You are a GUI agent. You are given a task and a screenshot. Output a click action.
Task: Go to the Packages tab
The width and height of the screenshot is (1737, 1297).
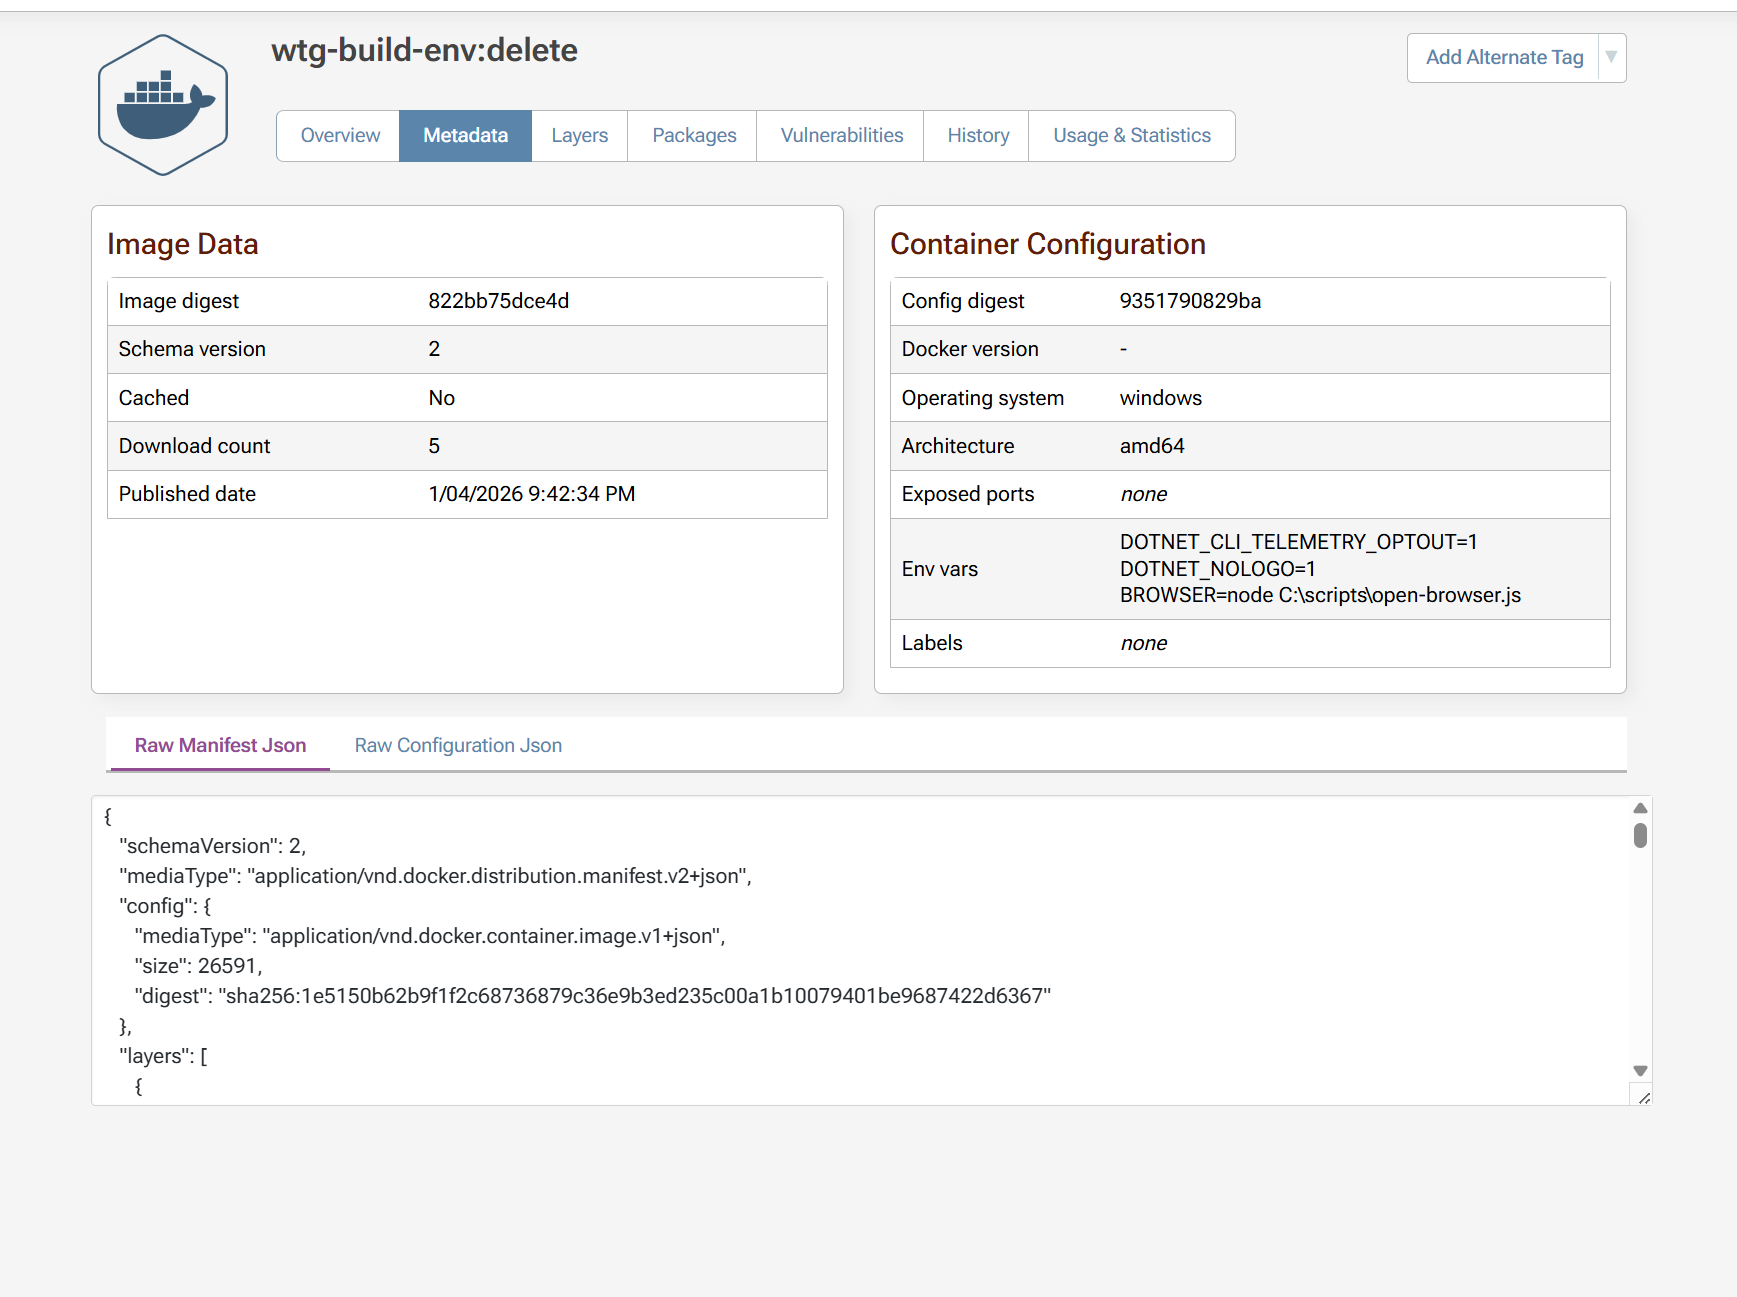point(693,136)
